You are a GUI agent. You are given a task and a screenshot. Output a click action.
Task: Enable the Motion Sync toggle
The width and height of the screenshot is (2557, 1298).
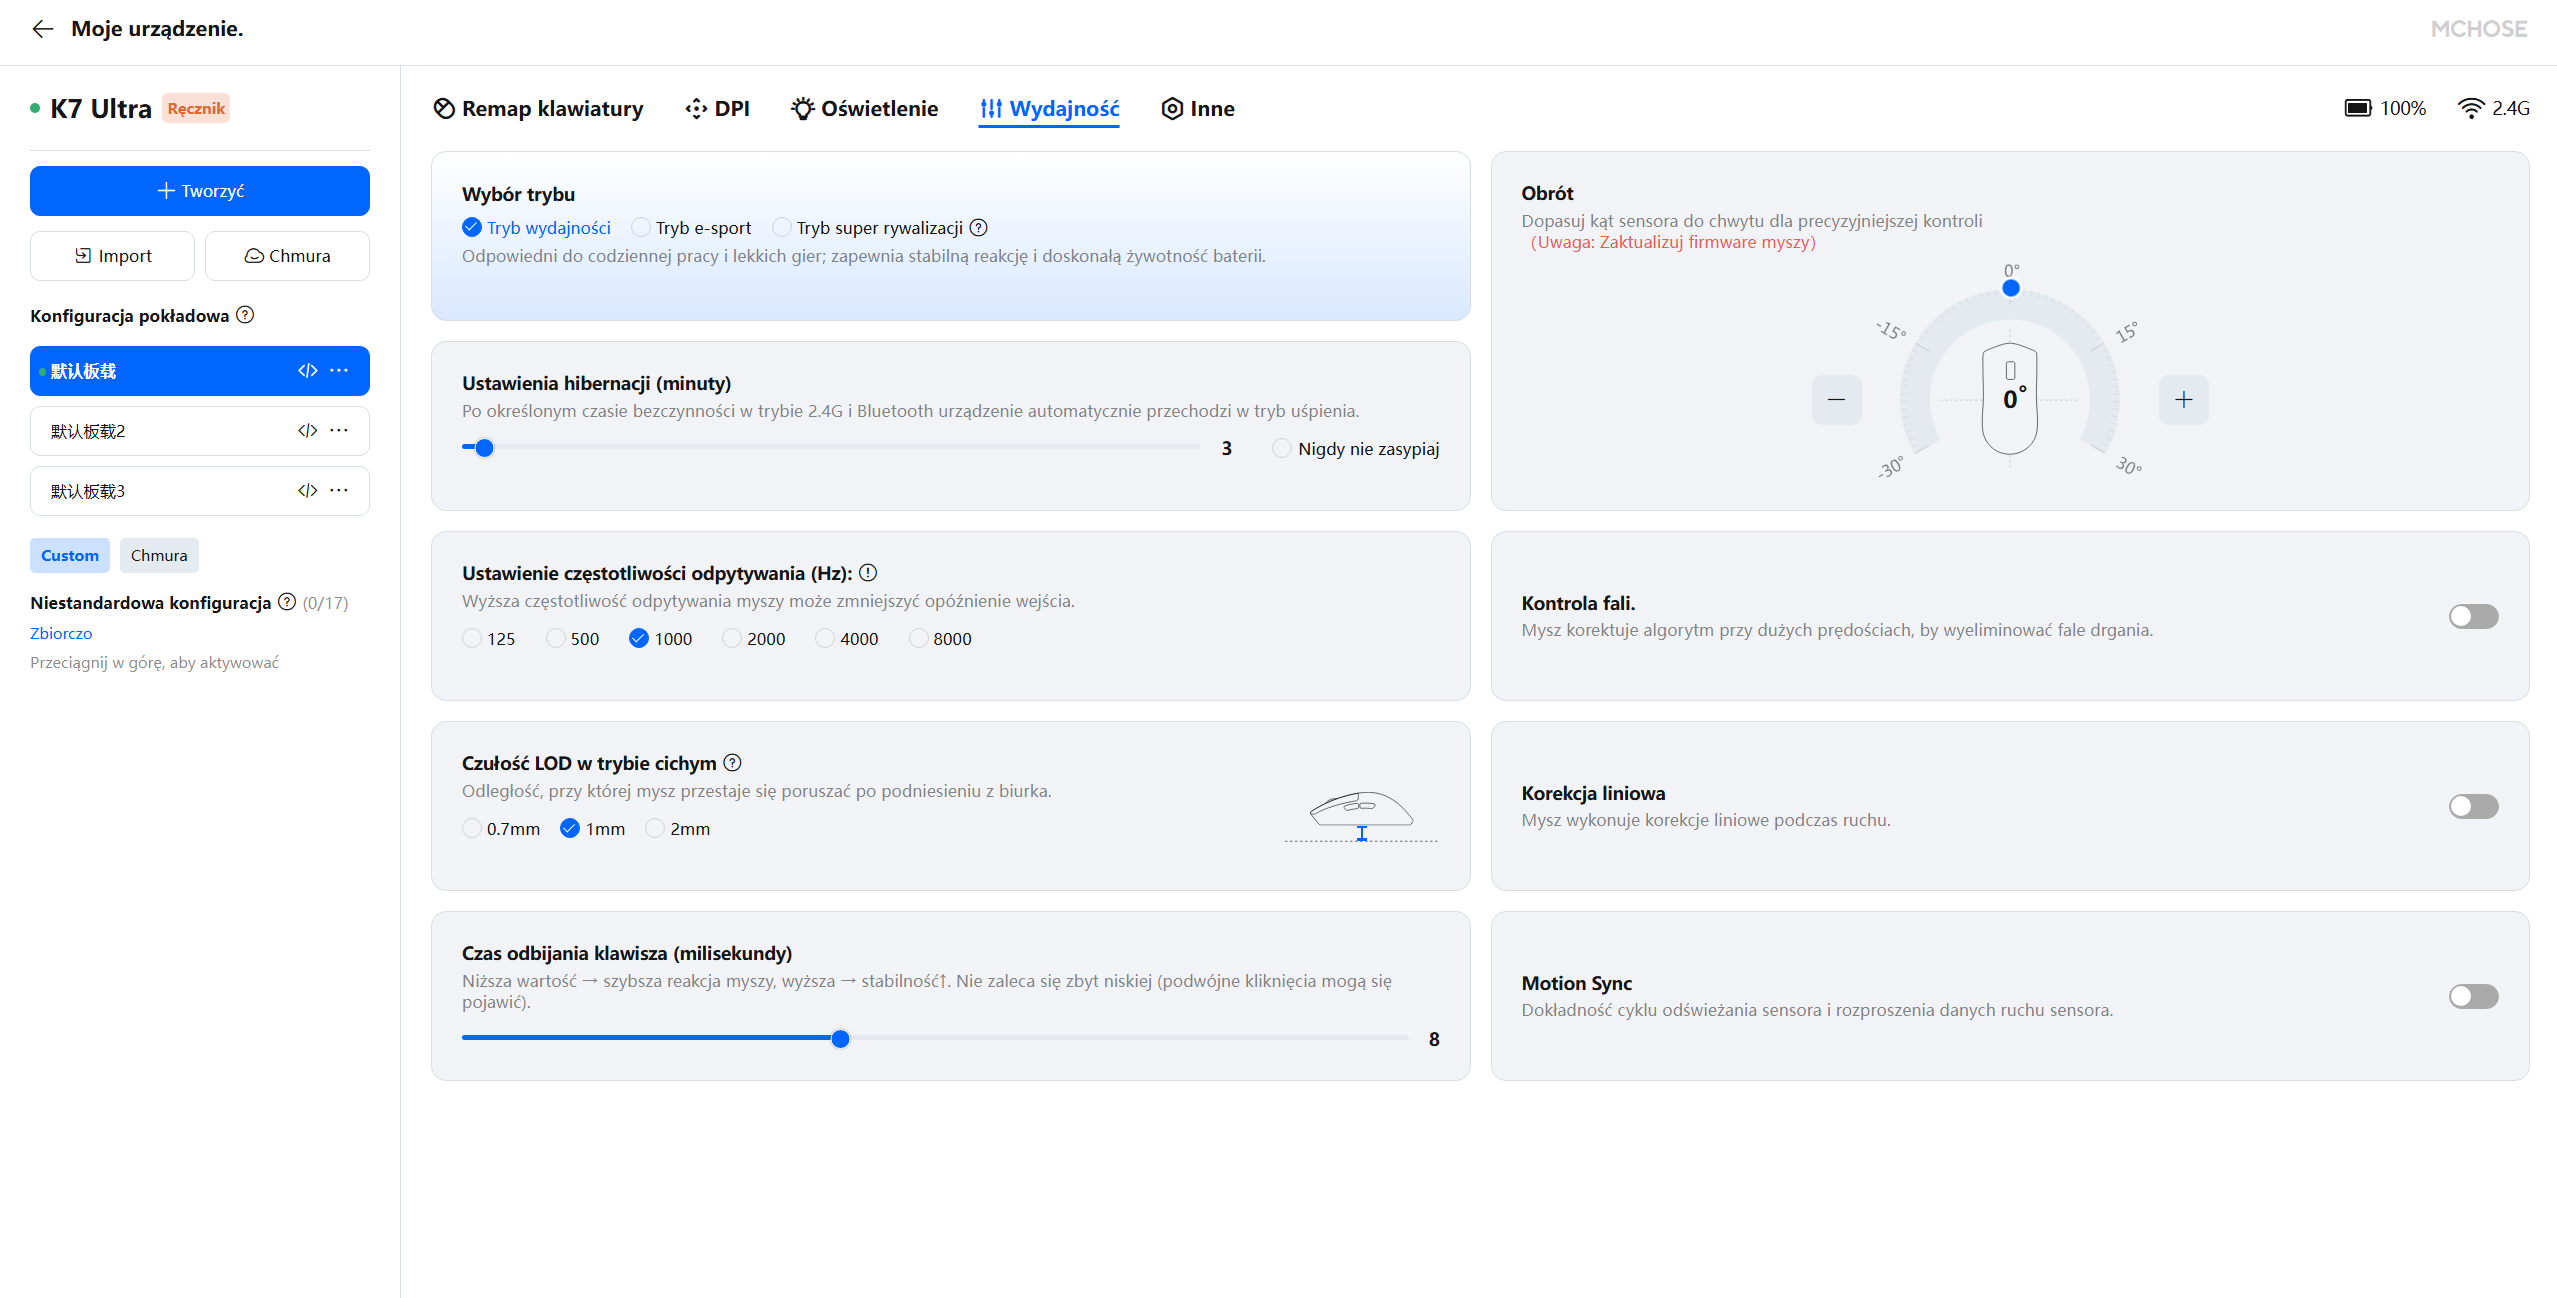2472,996
